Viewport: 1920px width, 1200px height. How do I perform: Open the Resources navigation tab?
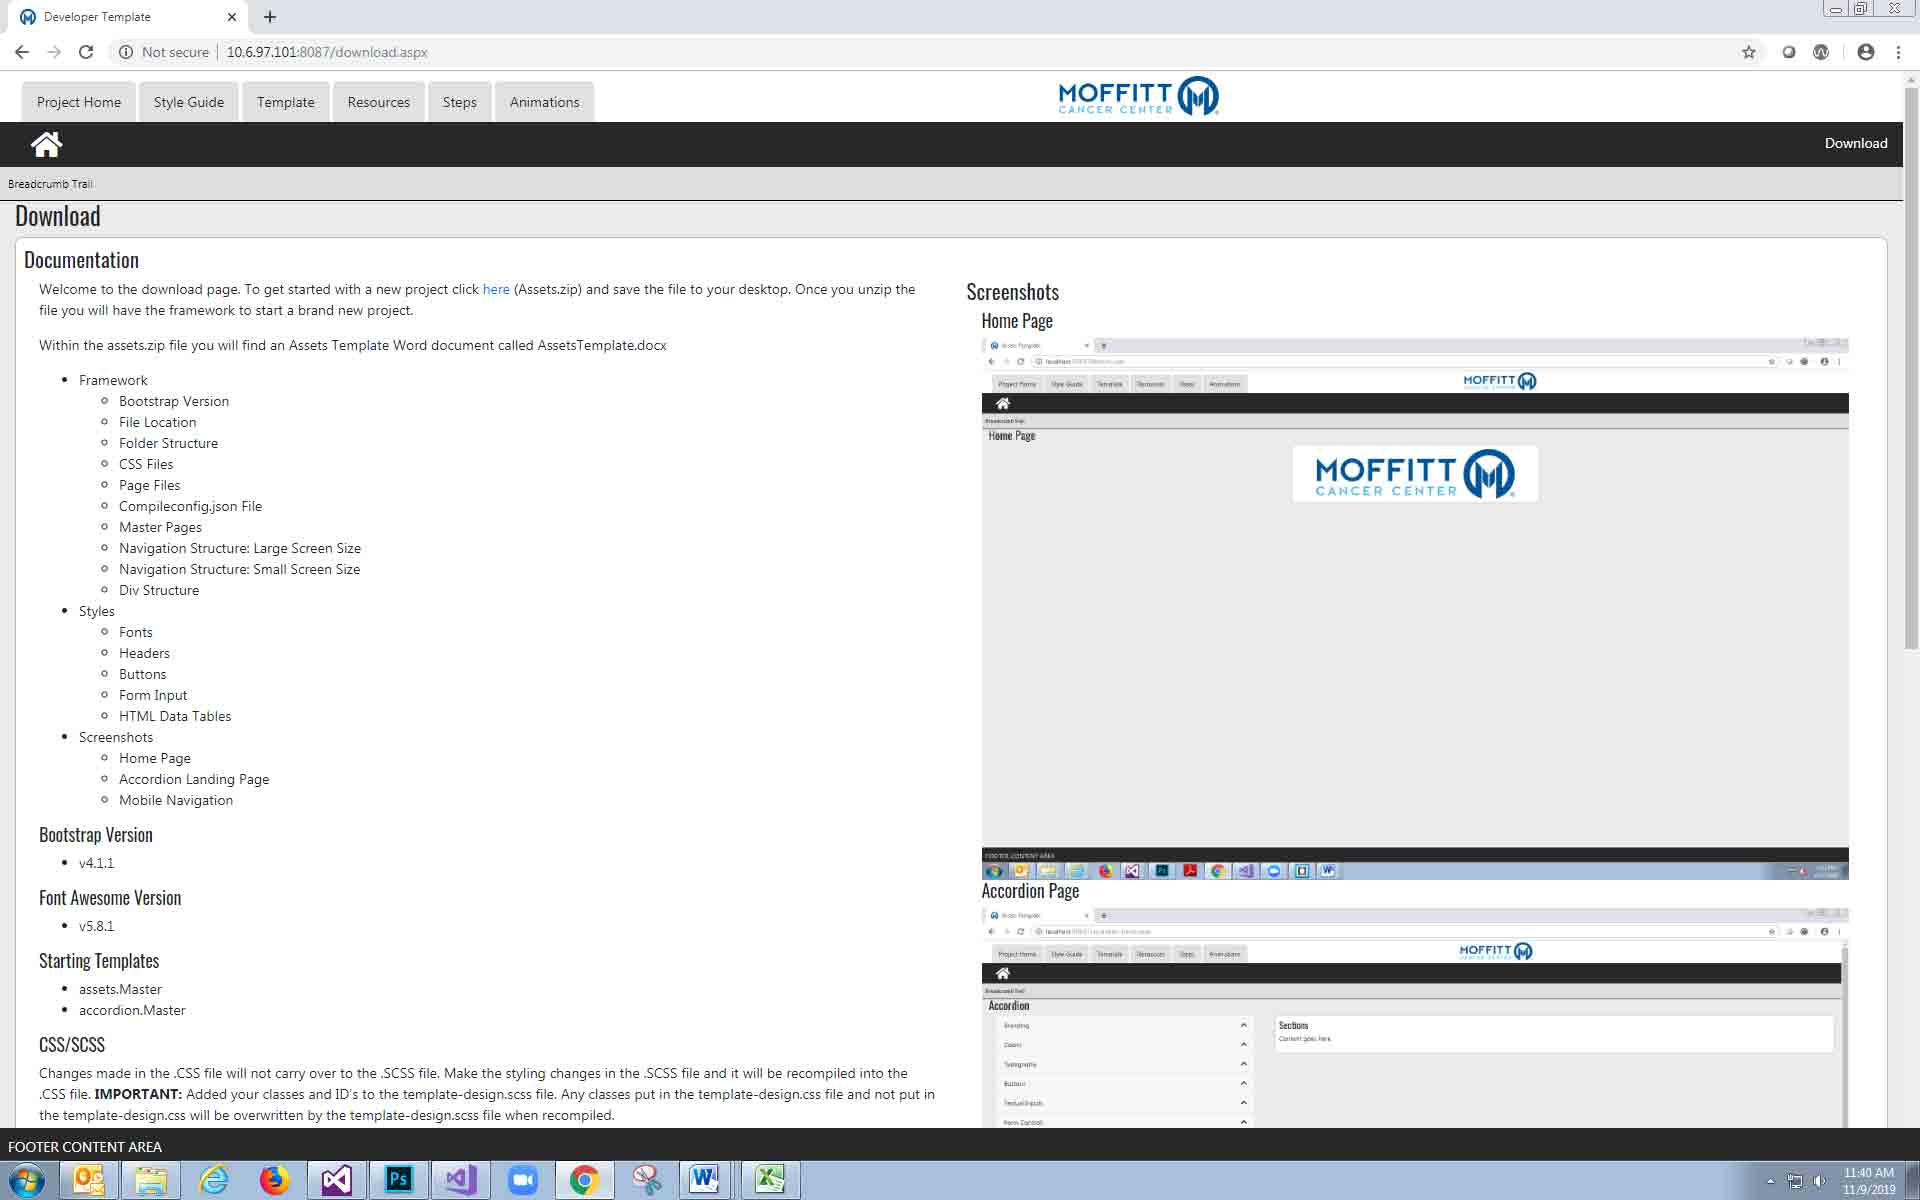coord(378,102)
